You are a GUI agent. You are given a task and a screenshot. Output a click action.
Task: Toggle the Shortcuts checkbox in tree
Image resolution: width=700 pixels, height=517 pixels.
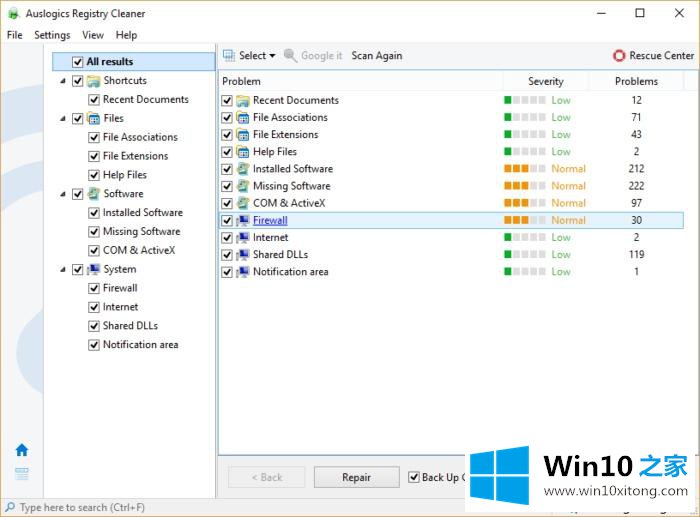[77, 81]
